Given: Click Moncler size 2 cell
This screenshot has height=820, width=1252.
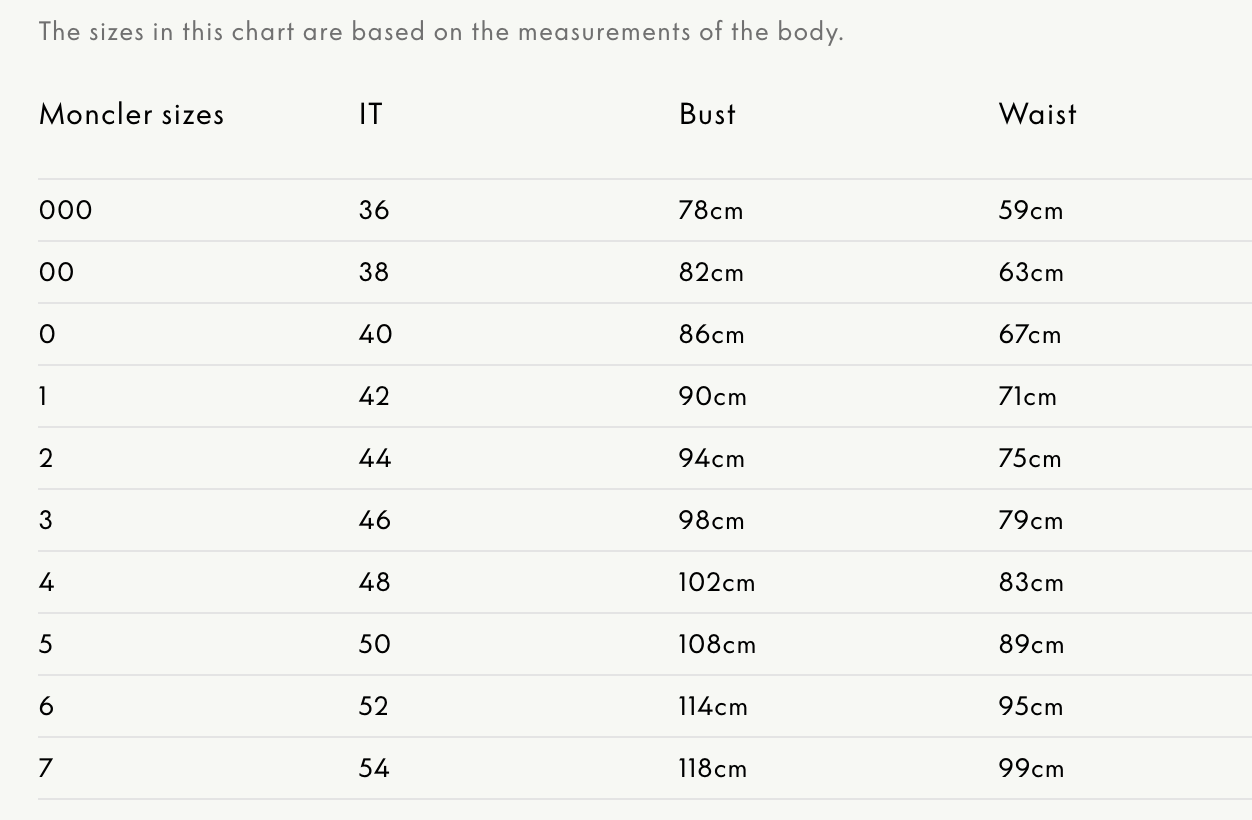Looking at the screenshot, I should [46, 458].
